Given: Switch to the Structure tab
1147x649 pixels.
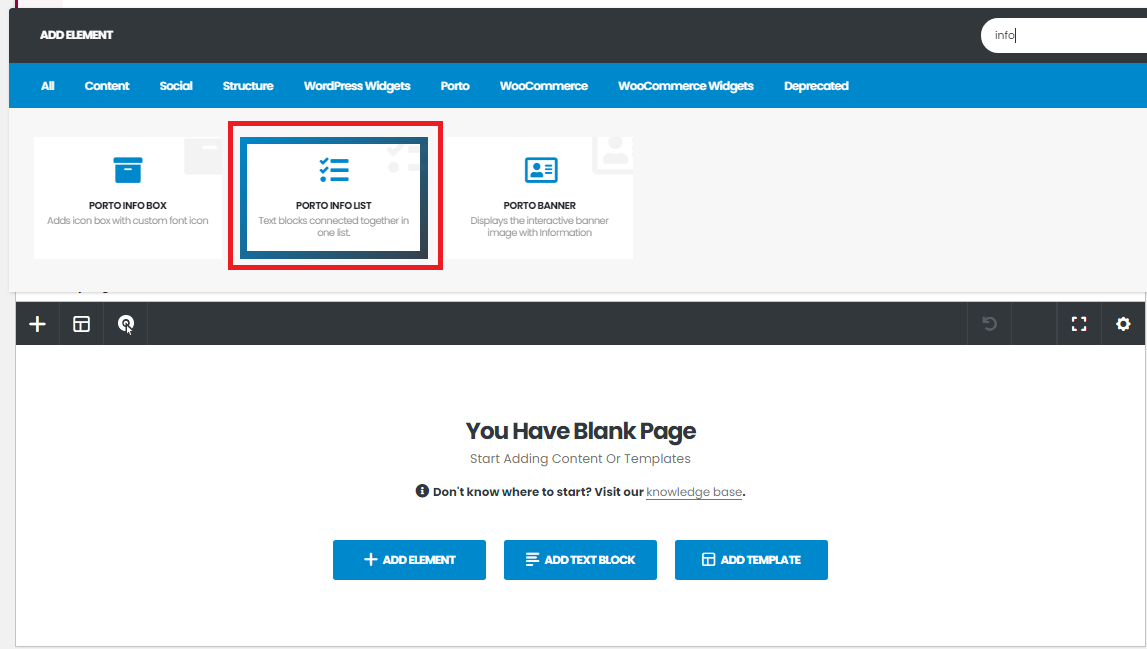Looking at the screenshot, I should pos(248,86).
